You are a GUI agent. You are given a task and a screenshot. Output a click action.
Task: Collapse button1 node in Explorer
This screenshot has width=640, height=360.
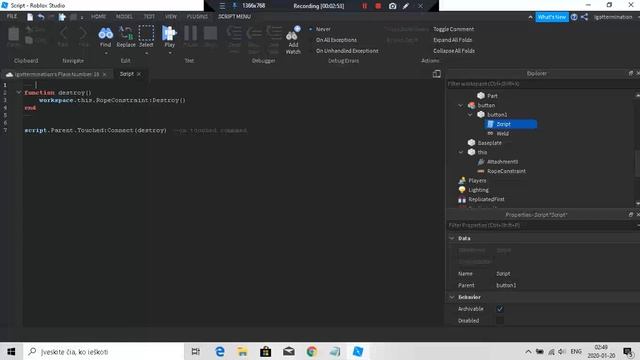(470, 115)
